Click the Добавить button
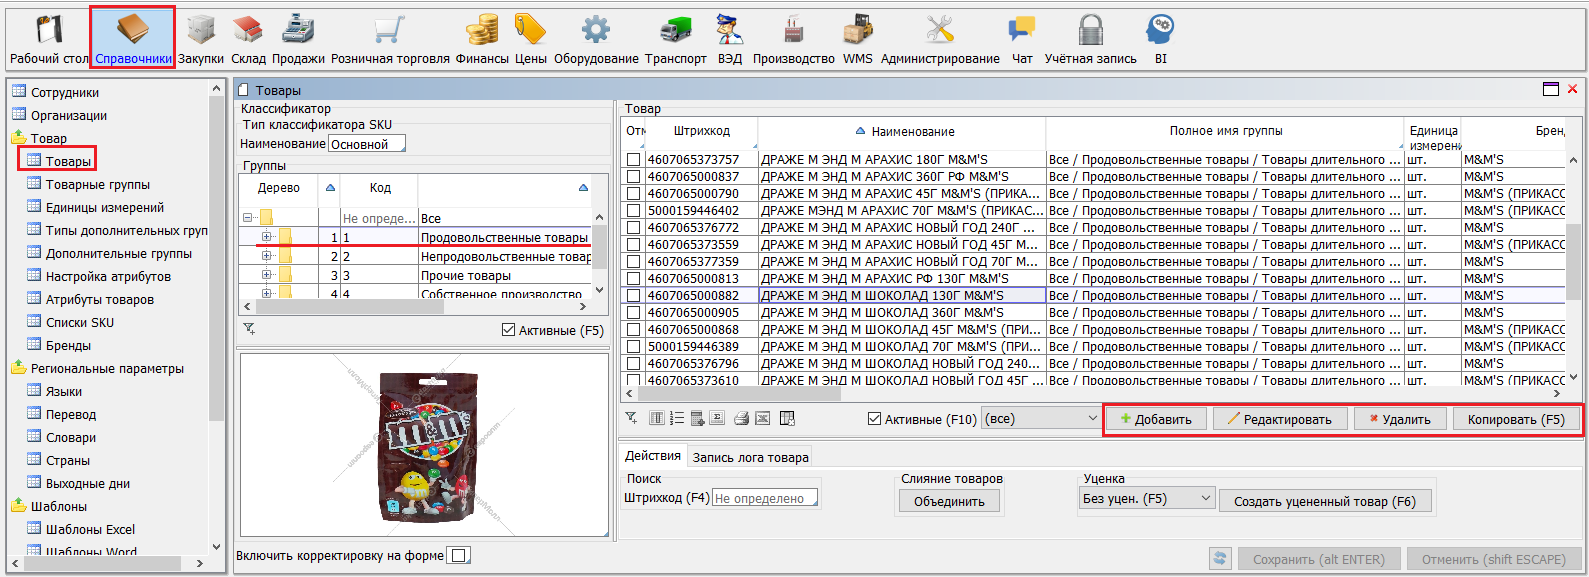The width and height of the screenshot is (1589, 577). click(x=1156, y=420)
